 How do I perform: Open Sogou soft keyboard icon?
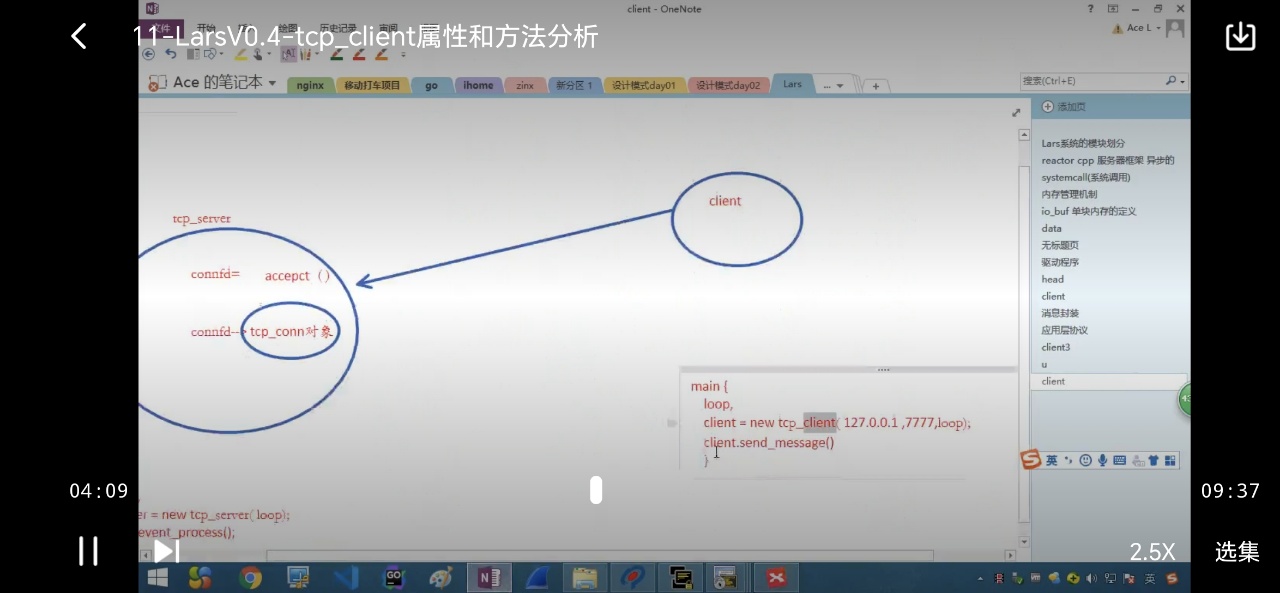point(1119,460)
